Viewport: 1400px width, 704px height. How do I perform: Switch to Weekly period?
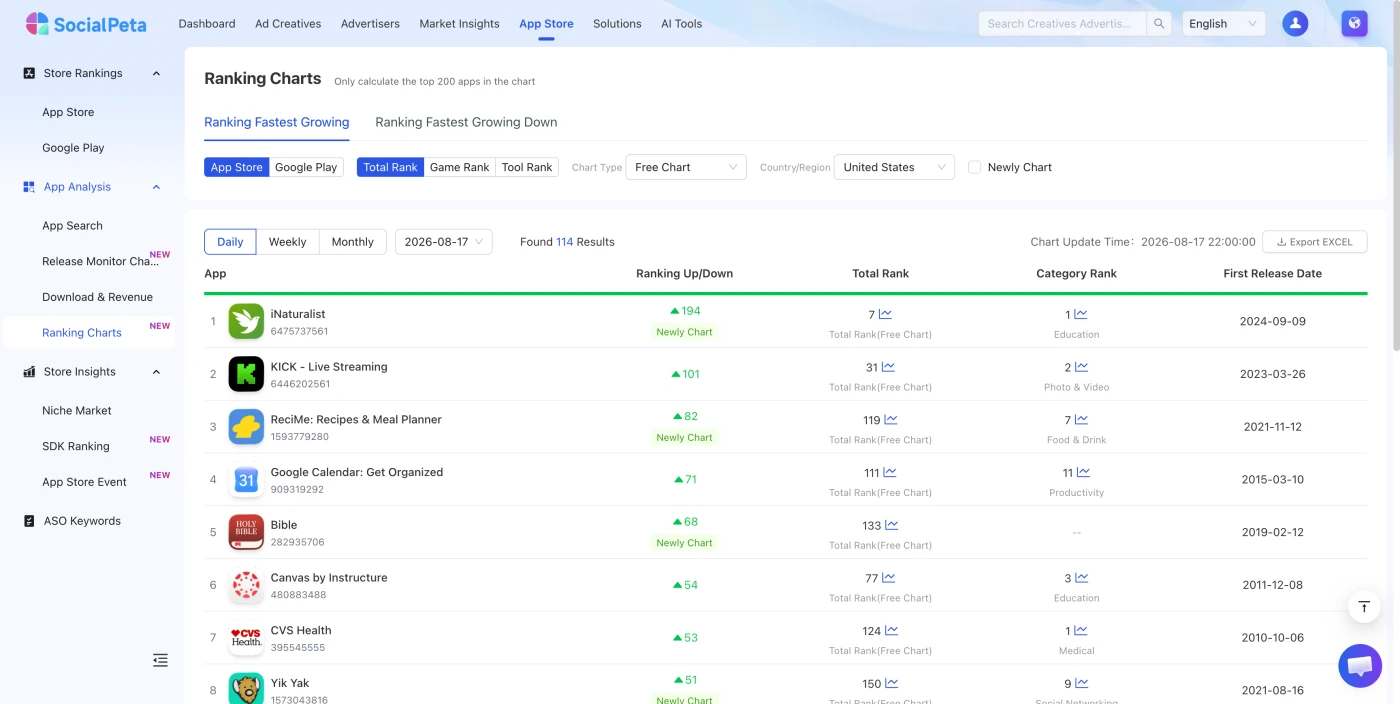(288, 242)
